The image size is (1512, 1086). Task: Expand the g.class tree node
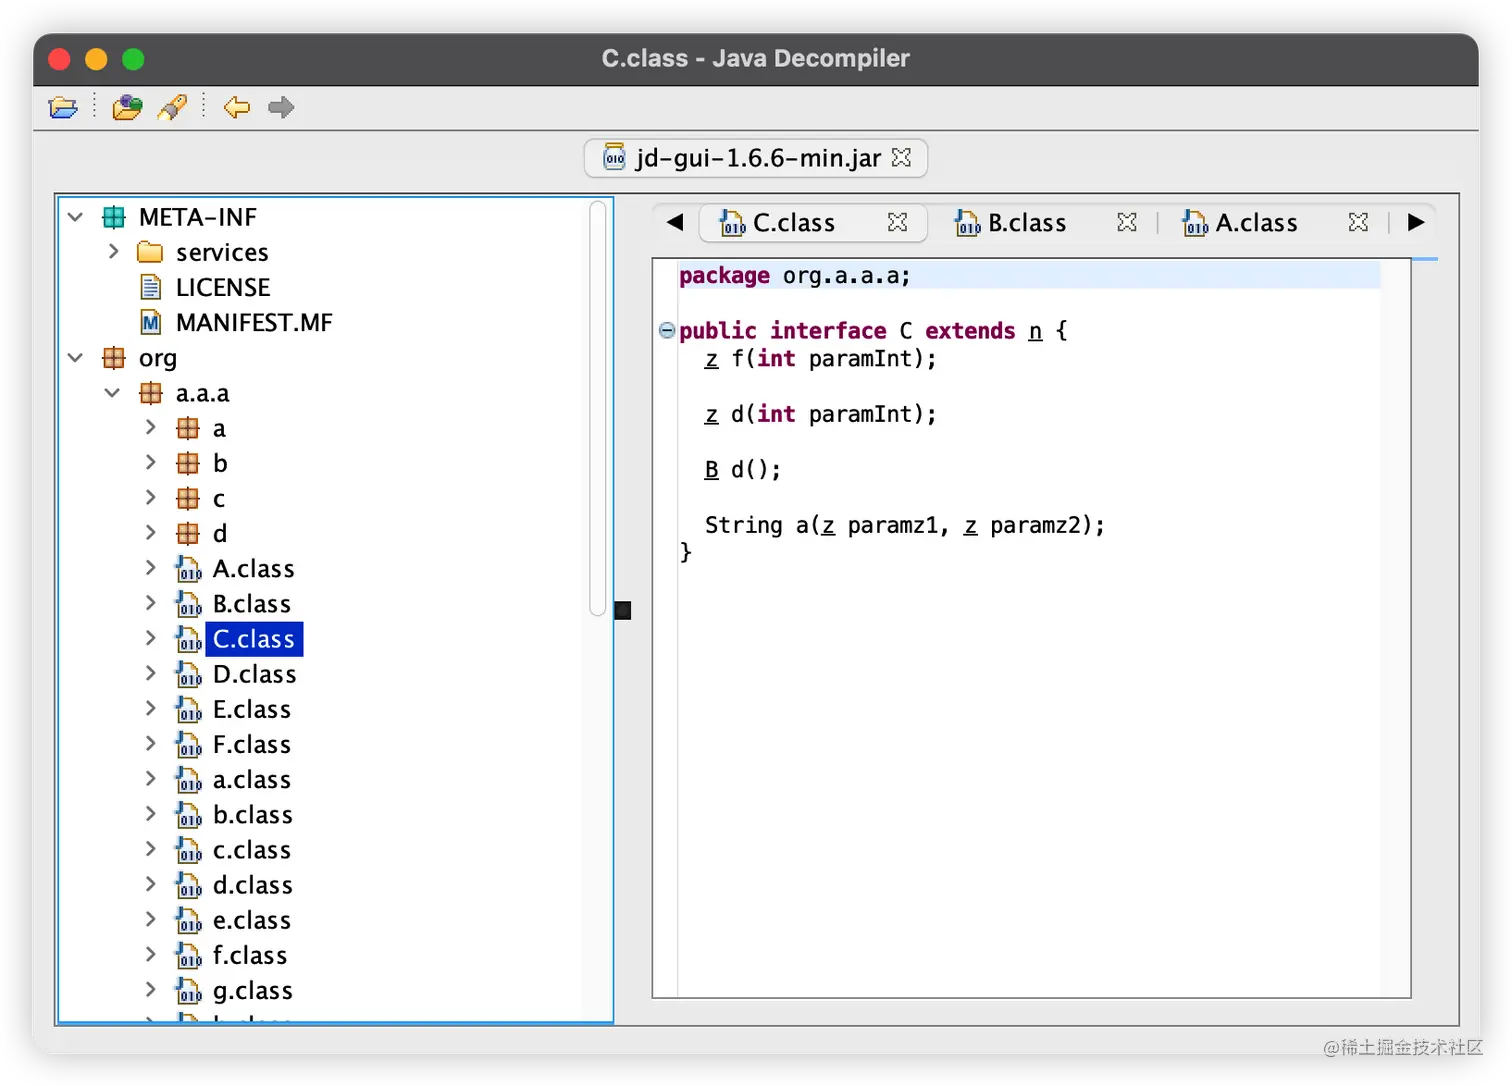150,990
